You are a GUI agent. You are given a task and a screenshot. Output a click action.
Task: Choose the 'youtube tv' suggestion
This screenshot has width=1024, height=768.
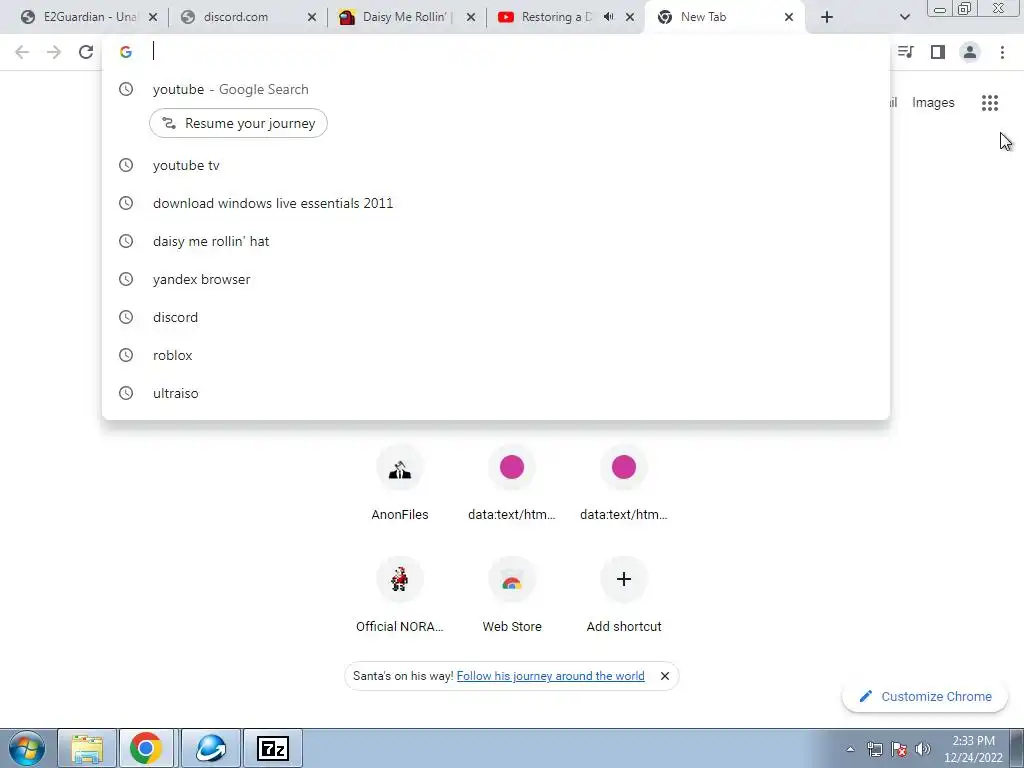coord(496,165)
